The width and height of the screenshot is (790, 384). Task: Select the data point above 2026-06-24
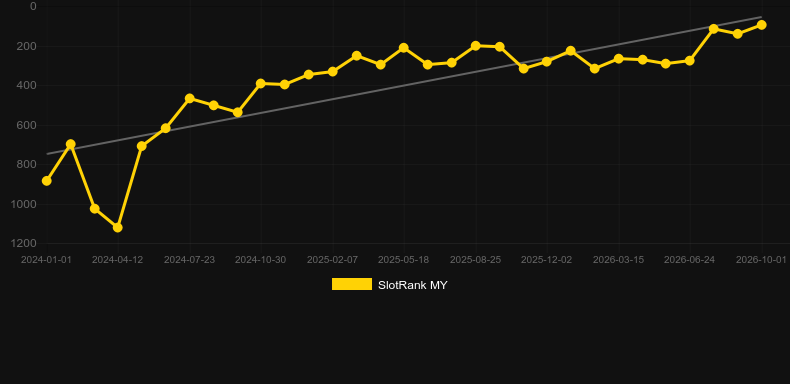pyautogui.click(x=690, y=60)
